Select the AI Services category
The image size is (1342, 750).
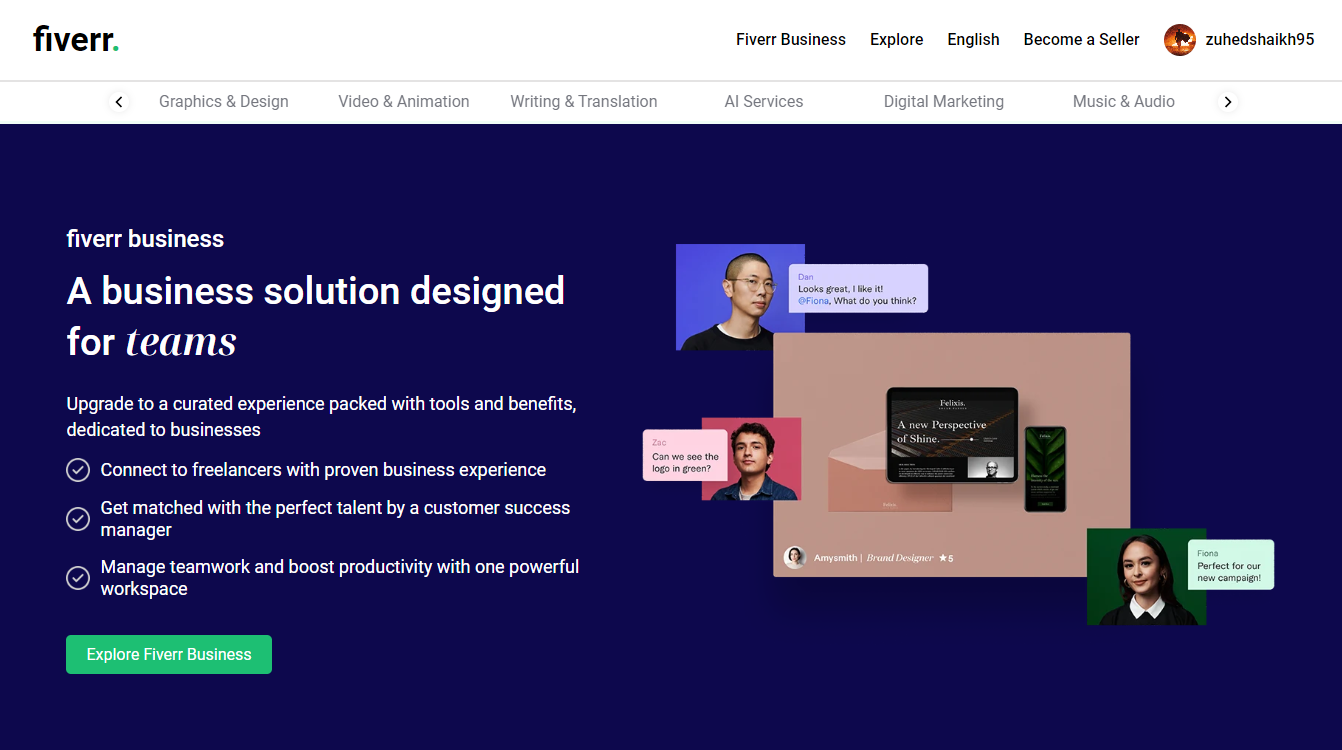point(764,102)
